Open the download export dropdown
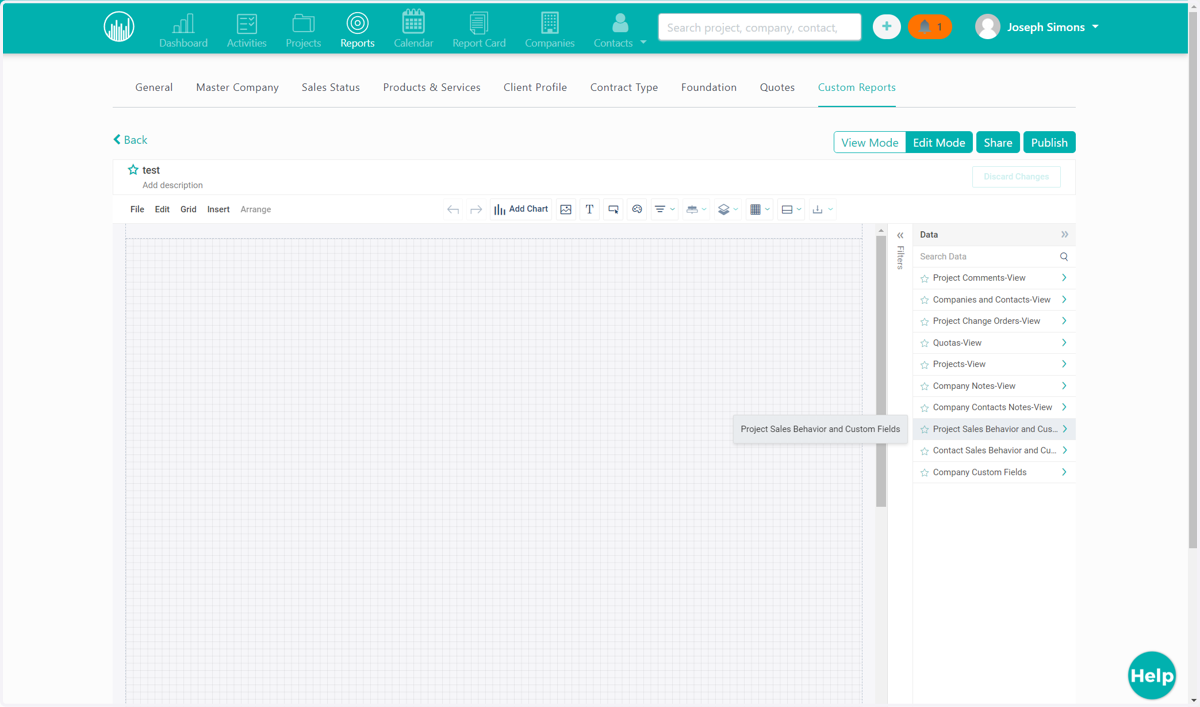 (822, 209)
